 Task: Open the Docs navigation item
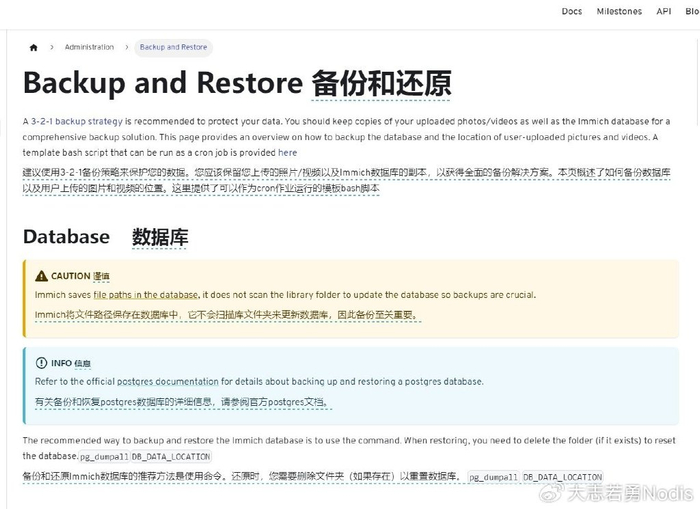(572, 11)
